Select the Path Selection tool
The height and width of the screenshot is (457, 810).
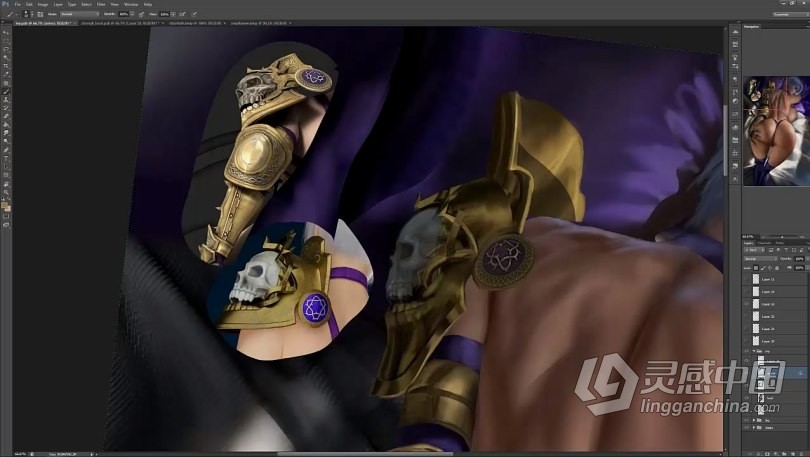tap(6, 167)
